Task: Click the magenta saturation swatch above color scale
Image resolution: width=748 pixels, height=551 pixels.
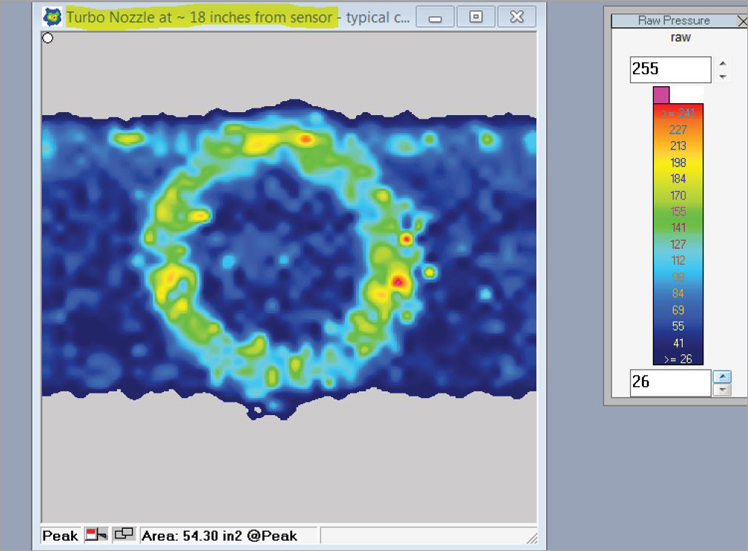Action: (x=661, y=94)
